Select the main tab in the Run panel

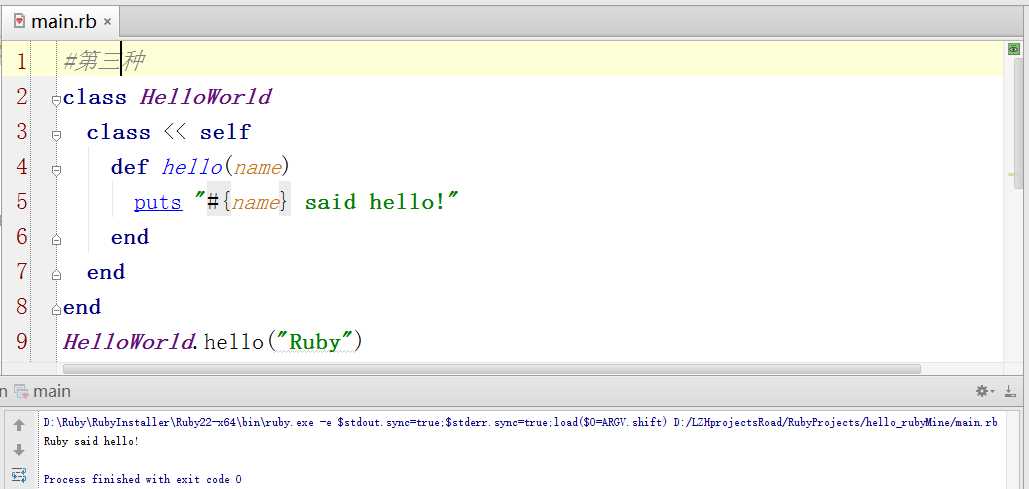(x=52, y=391)
